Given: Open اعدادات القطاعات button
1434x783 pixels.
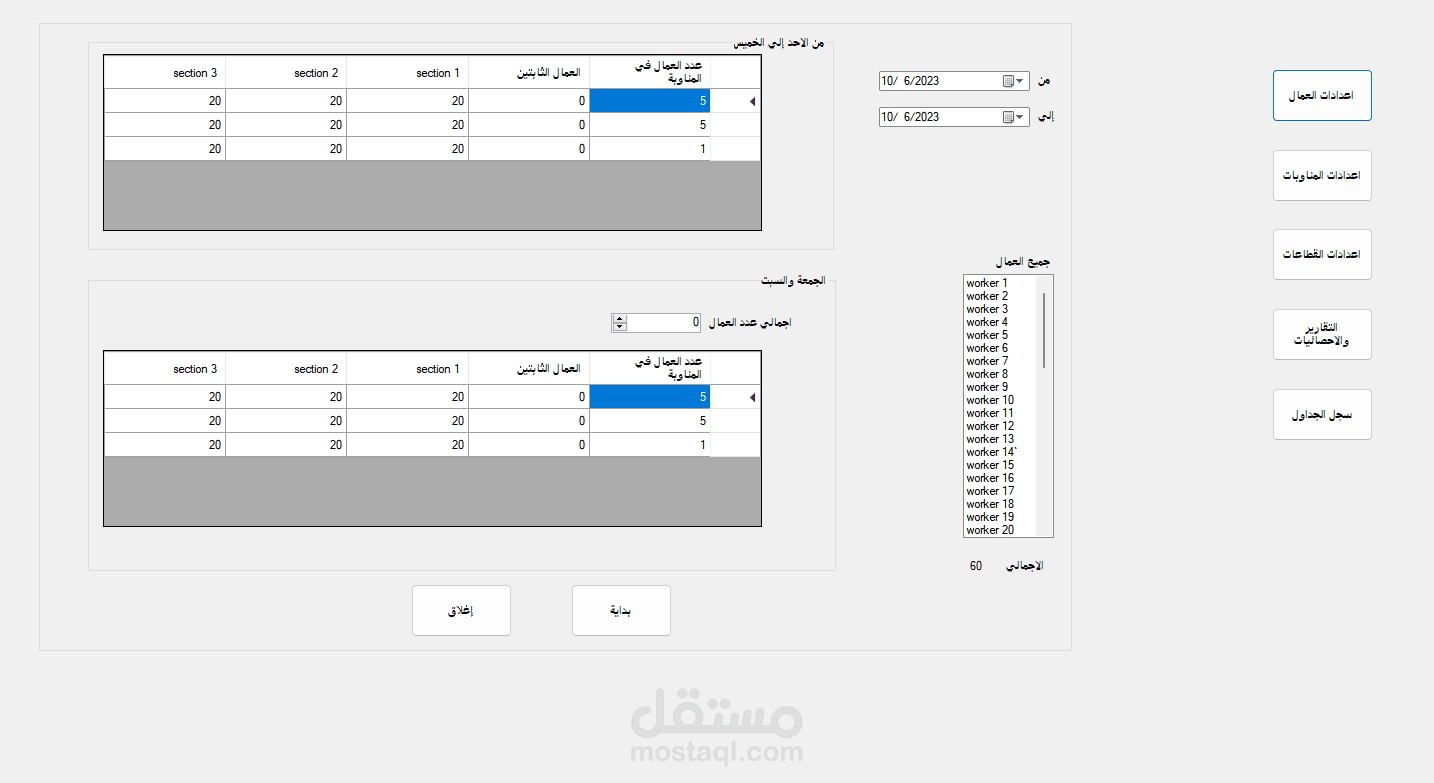Looking at the screenshot, I should pyautogui.click(x=1322, y=254).
